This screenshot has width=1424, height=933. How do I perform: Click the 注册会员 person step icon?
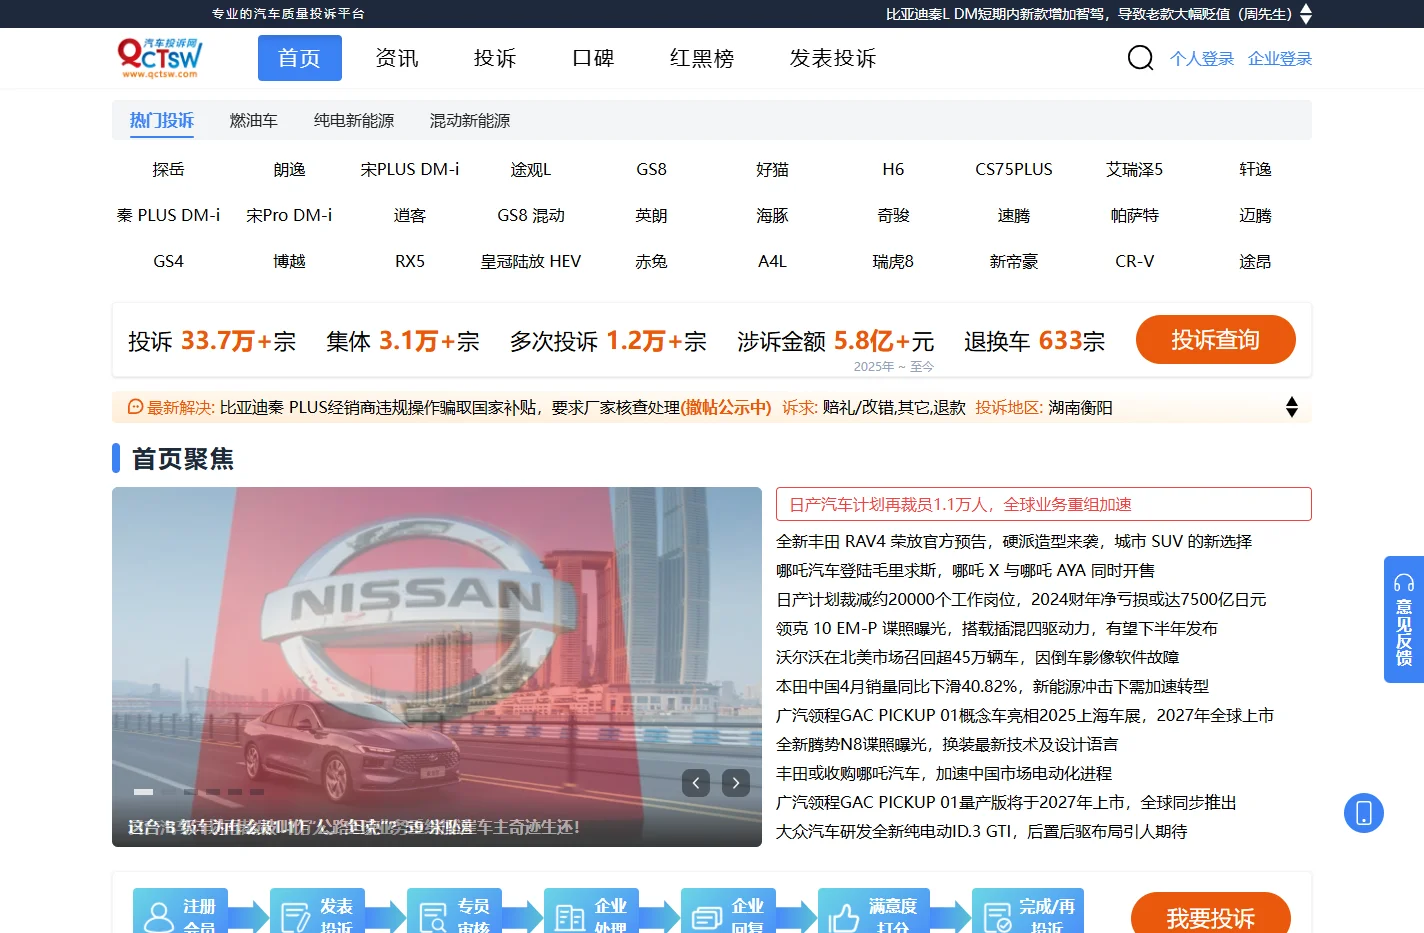point(159,917)
